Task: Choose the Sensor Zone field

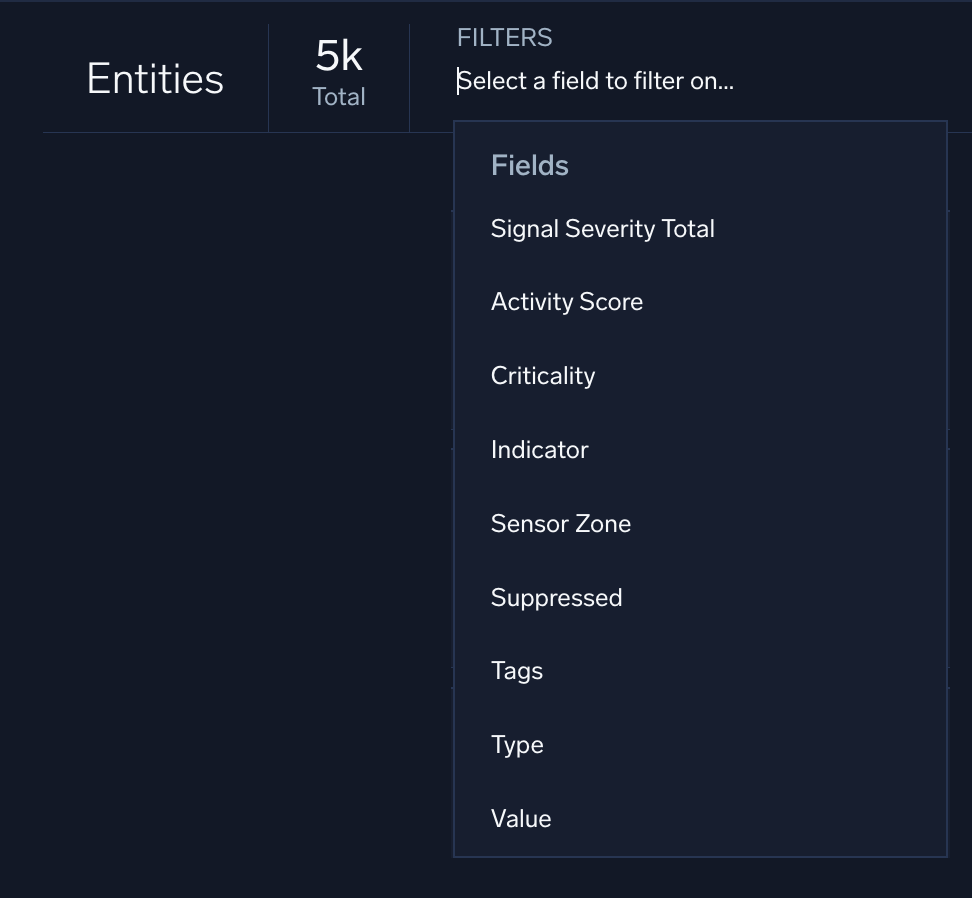Action: click(560, 524)
